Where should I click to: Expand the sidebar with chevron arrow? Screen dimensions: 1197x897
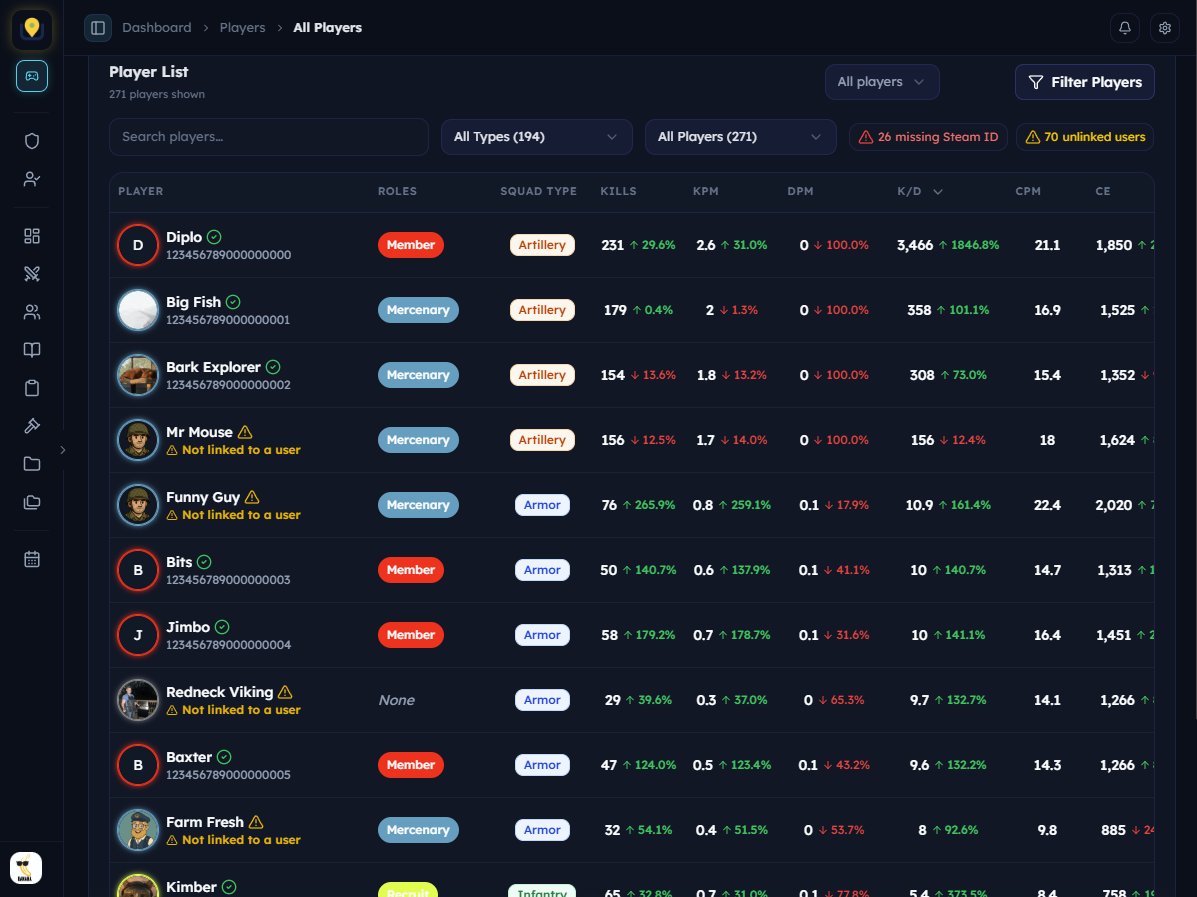(x=63, y=450)
